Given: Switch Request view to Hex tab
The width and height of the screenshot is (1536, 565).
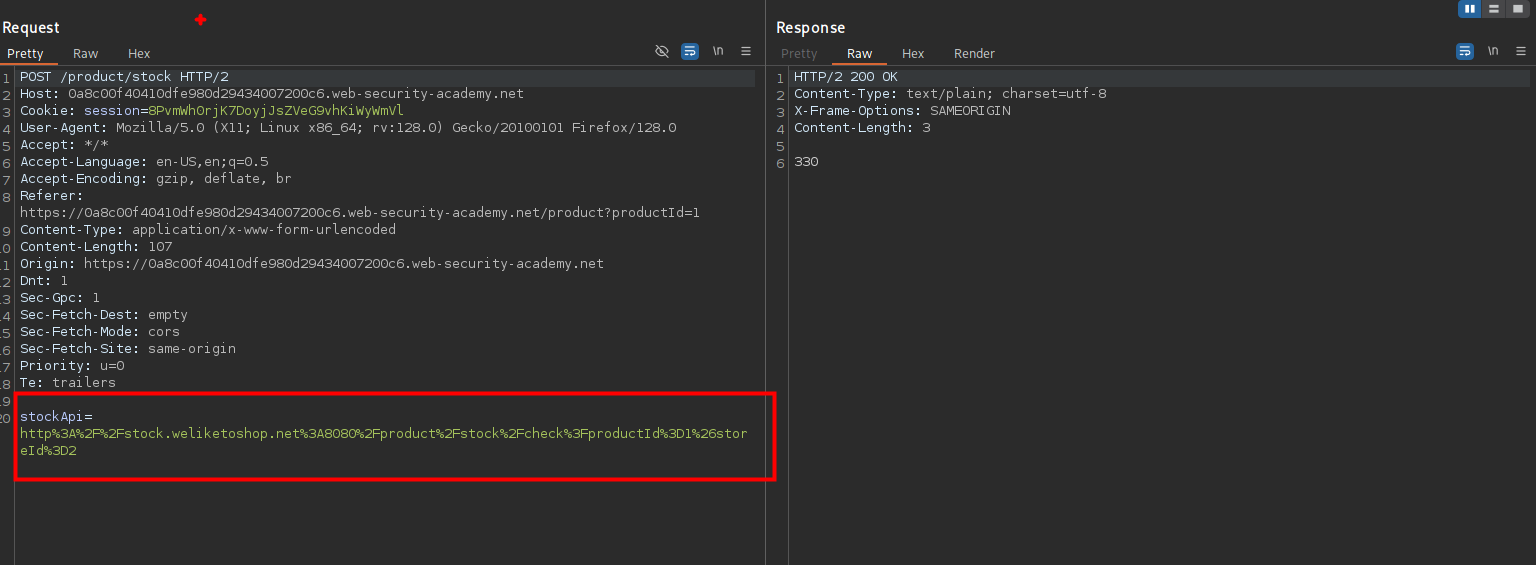Looking at the screenshot, I should coord(139,54).
